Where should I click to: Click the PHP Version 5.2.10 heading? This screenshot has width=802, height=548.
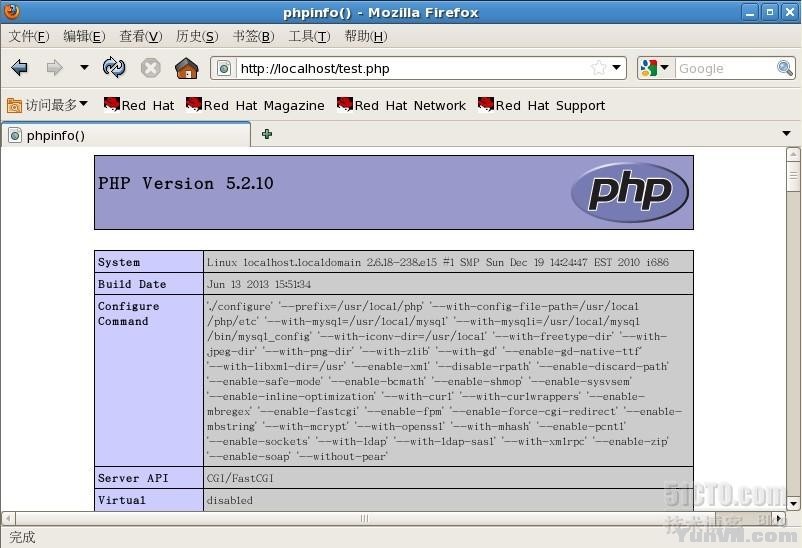(x=186, y=183)
